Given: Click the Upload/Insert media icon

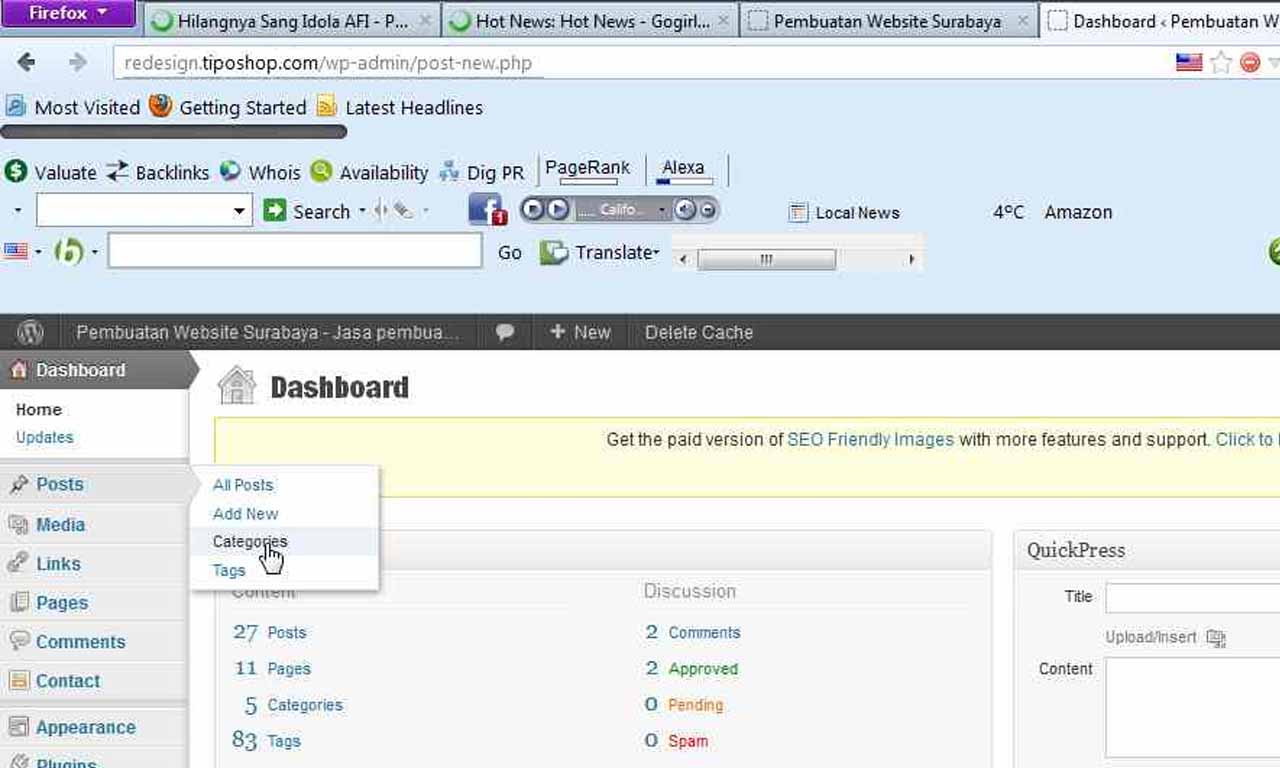Looking at the screenshot, I should pos(1216,638).
